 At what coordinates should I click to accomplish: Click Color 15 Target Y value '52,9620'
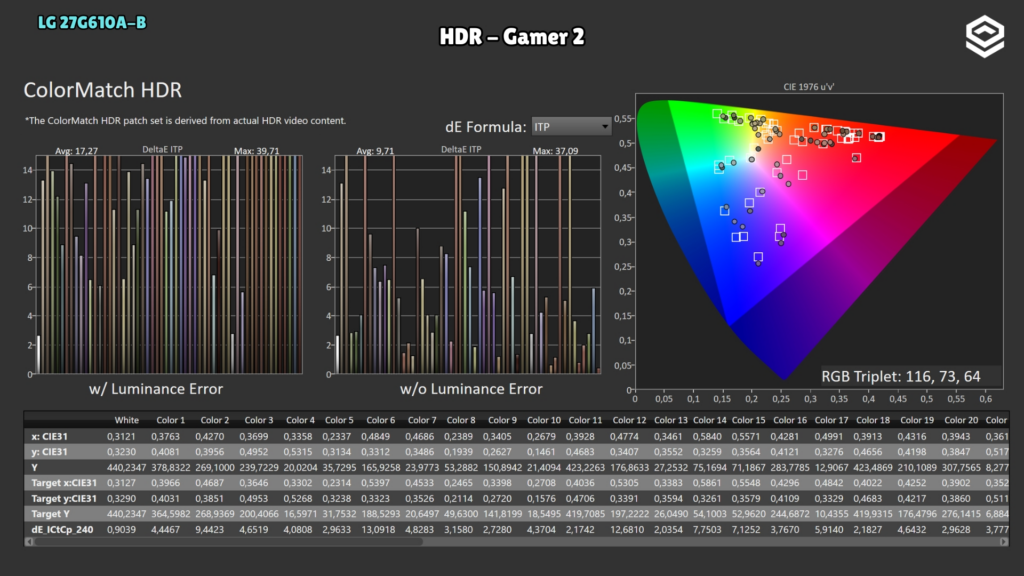(748, 514)
